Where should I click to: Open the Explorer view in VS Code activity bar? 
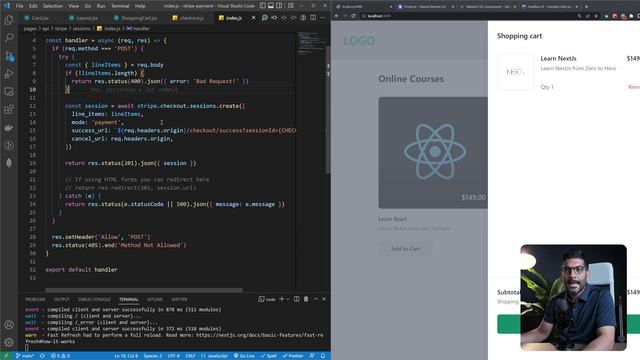[x=9, y=20]
